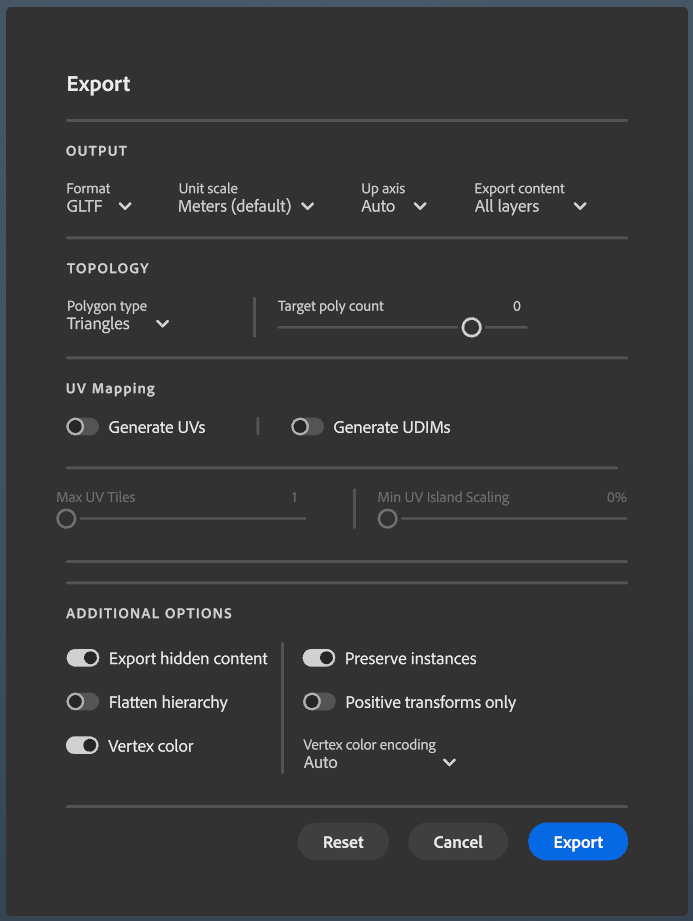Click the Max UV Tiles slider handle
Viewport: 693px width, 921px height.
tap(66, 518)
